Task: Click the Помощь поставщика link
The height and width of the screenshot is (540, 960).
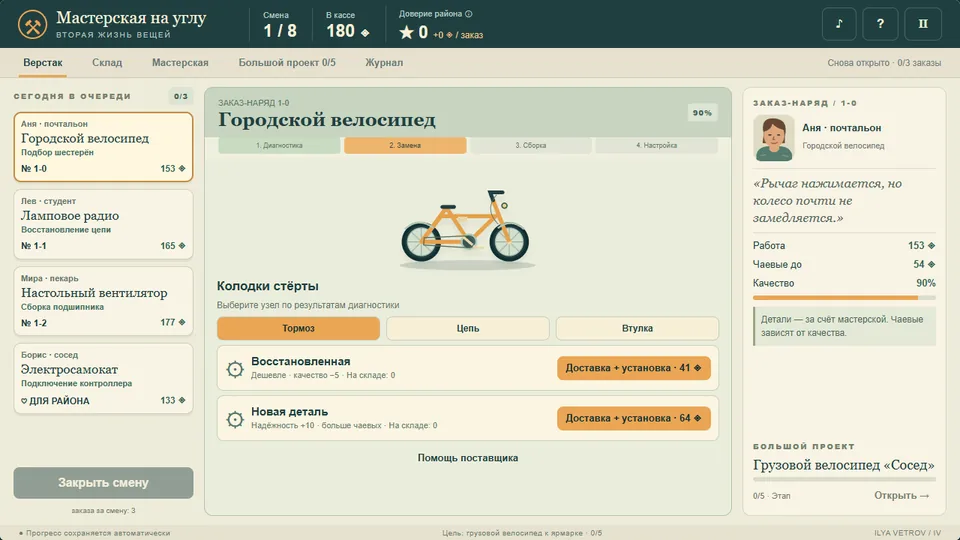Action: click(x=468, y=458)
